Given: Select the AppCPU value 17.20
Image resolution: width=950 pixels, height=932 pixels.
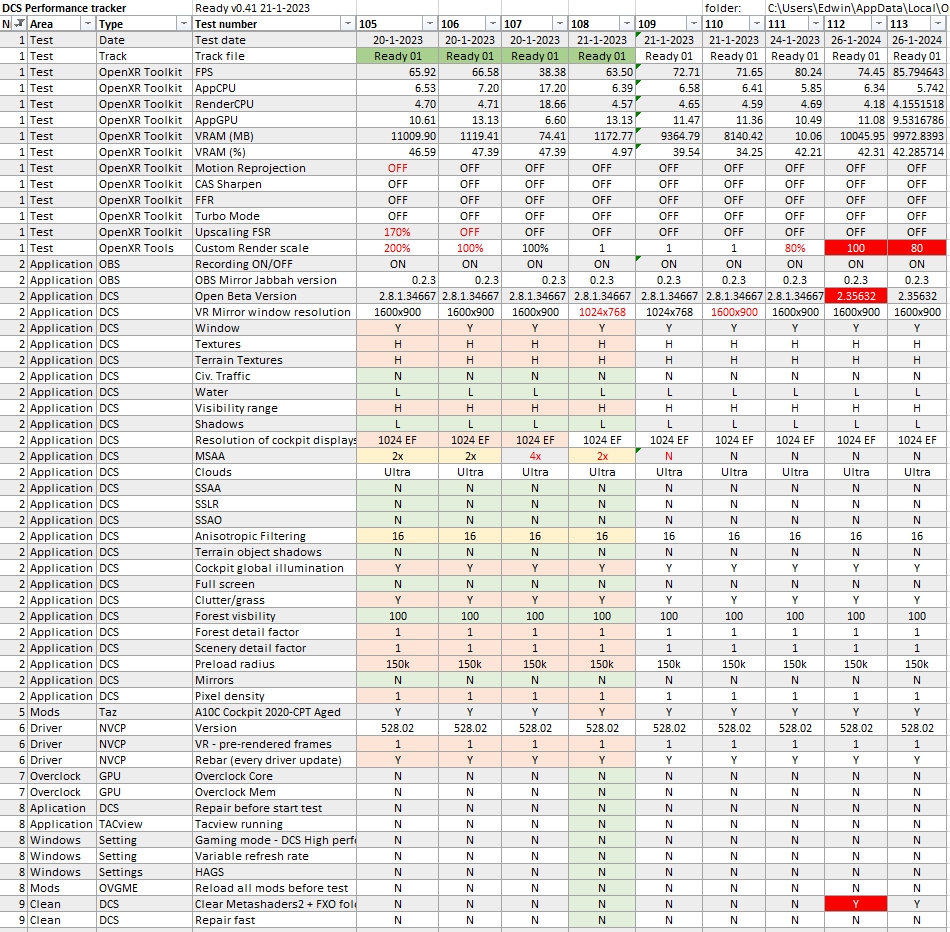Looking at the screenshot, I should click(x=534, y=88).
